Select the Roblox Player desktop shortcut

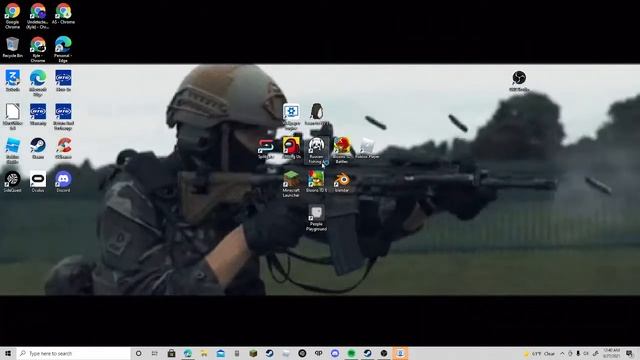tap(367, 149)
